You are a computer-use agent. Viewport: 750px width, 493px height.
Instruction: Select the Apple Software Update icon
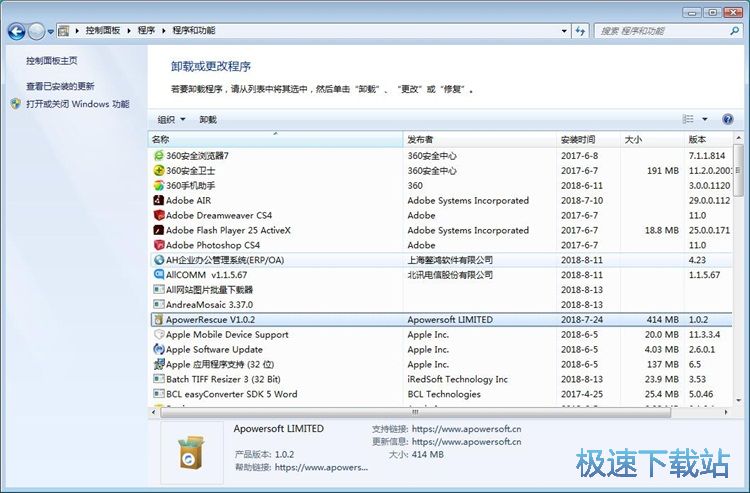[159, 349]
